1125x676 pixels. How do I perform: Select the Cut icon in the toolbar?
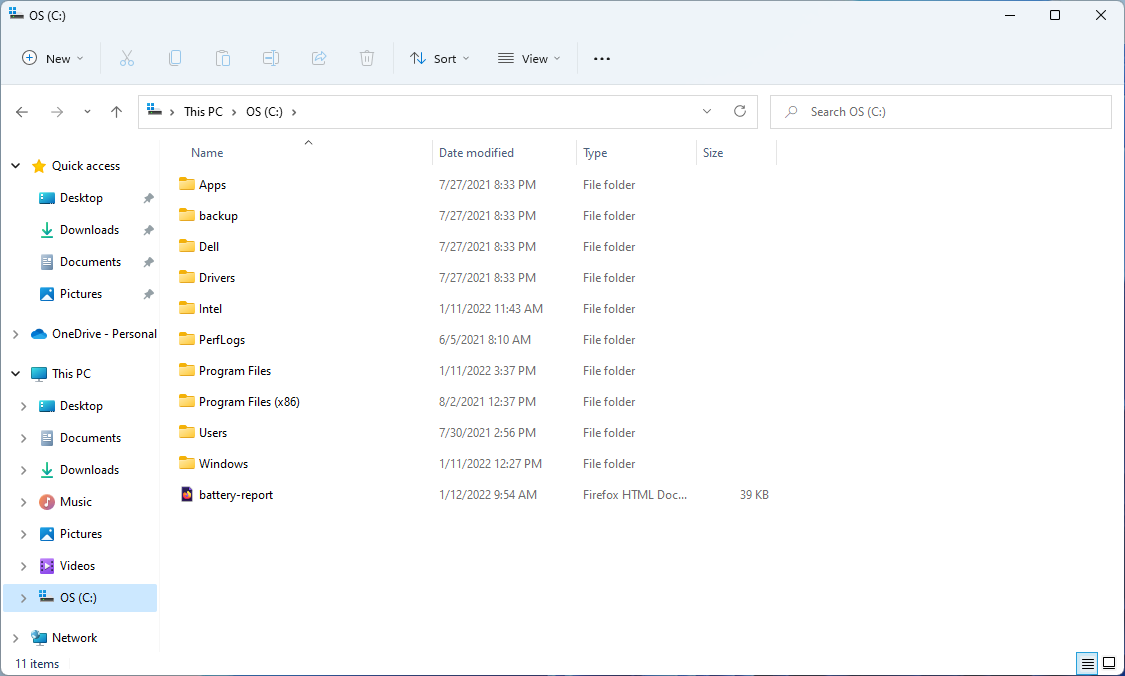(127, 58)
